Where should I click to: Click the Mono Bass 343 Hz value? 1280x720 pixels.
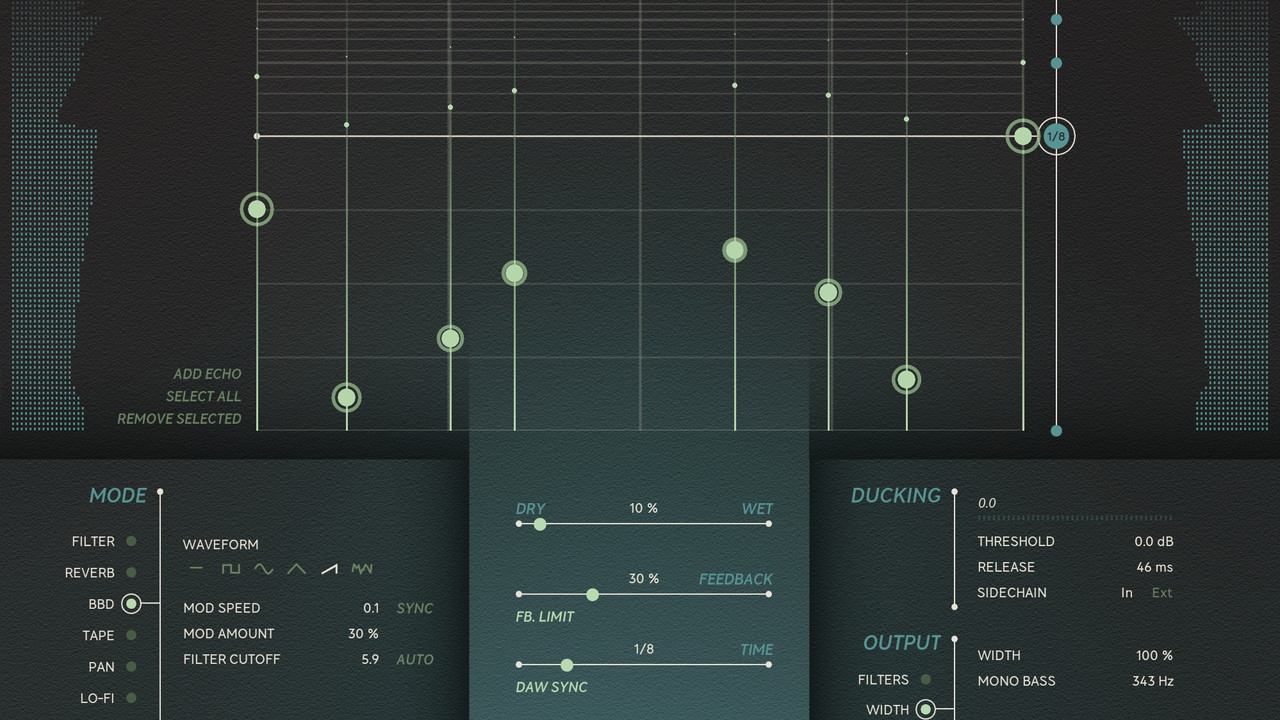coord(1152,681)
